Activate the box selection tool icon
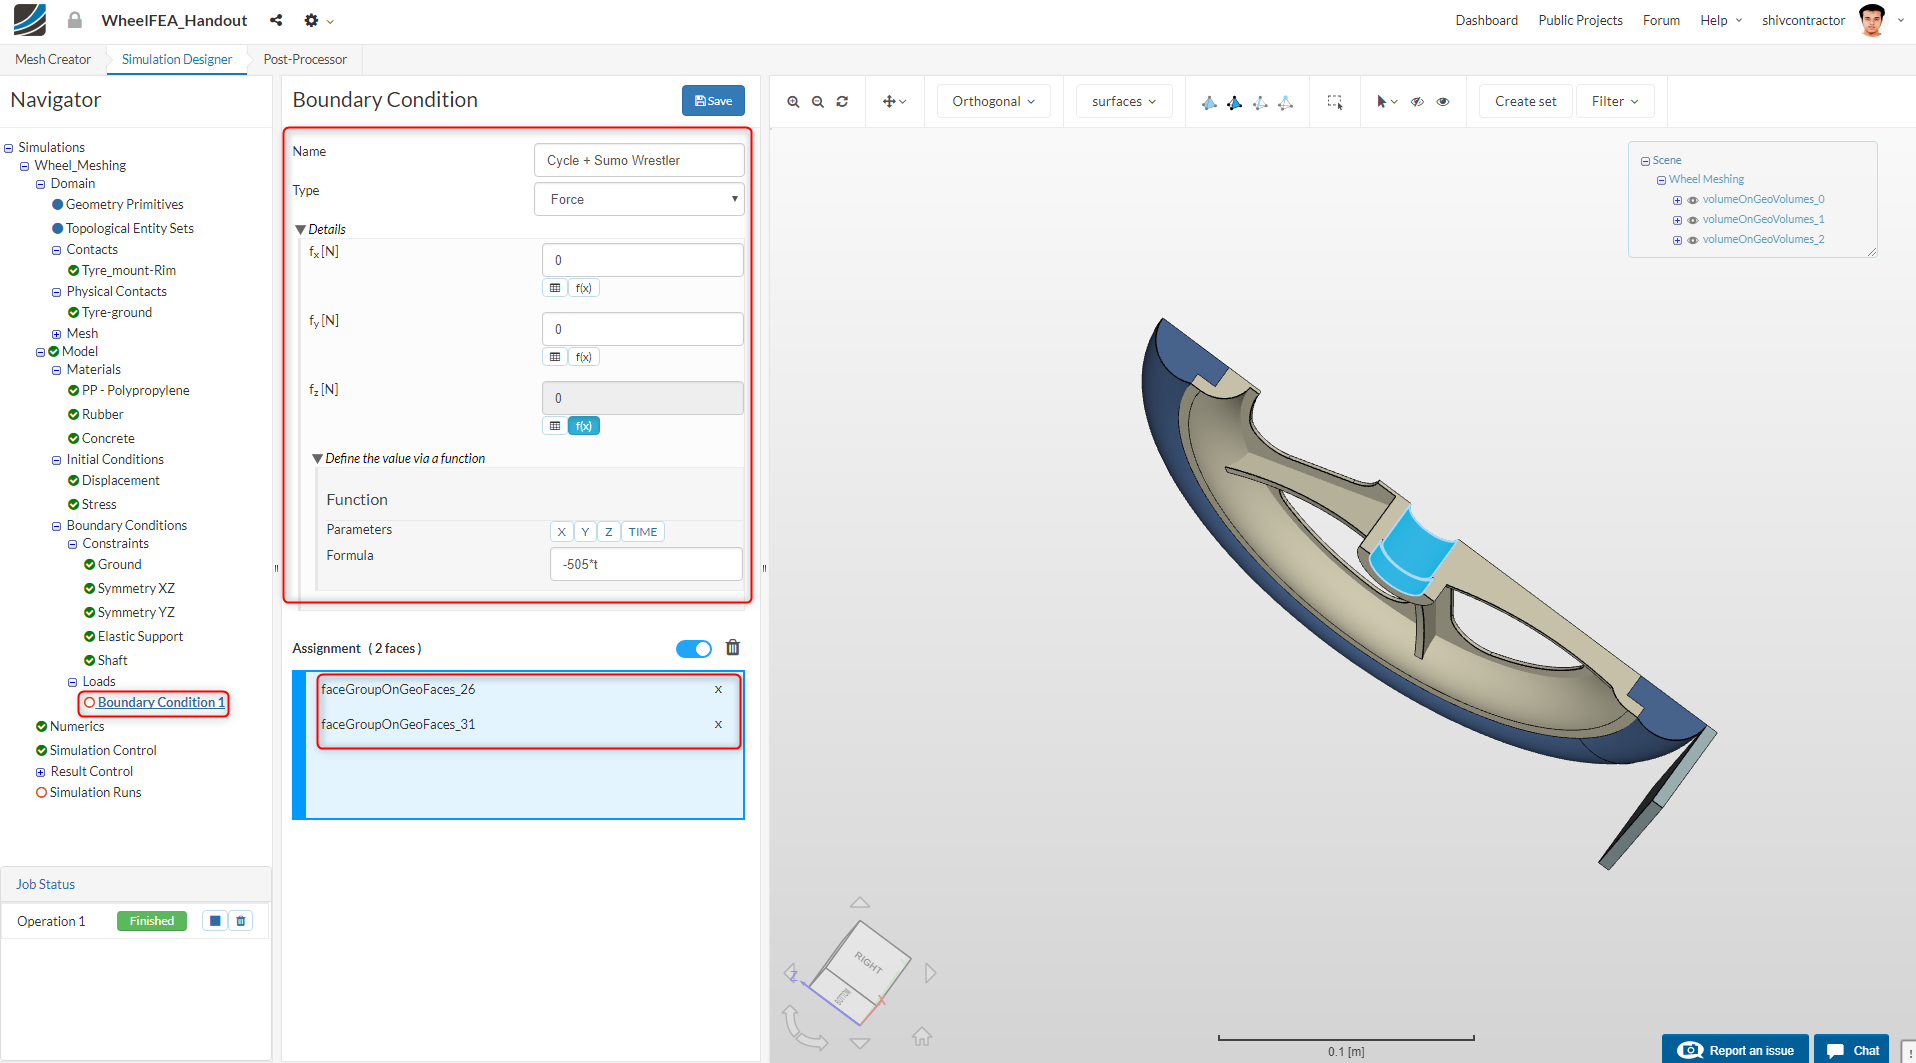This screenshot has height=1063, width=1916. 1334,102
